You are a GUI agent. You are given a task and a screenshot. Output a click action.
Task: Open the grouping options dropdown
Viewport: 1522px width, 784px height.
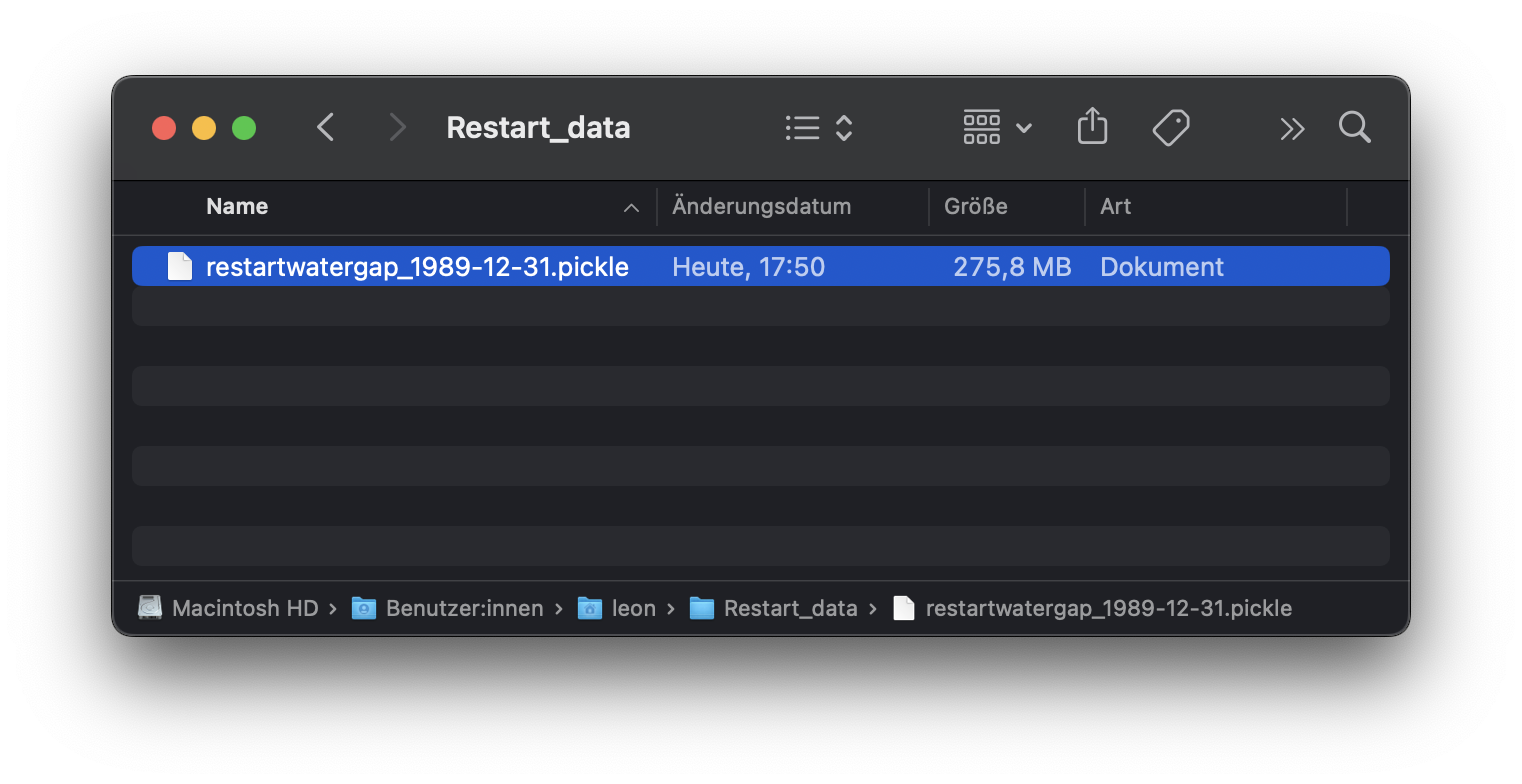click(x=996, y=128)
